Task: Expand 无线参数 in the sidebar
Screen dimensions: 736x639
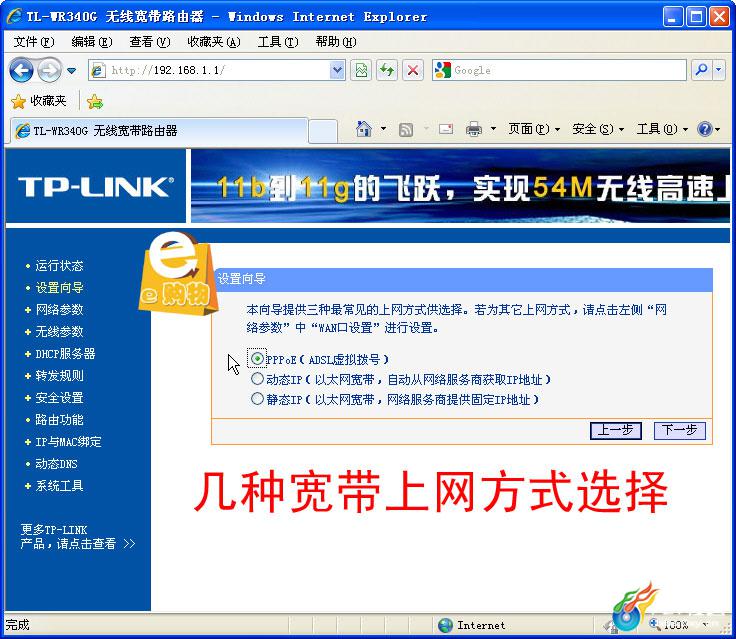Action: tap(59, 332)
